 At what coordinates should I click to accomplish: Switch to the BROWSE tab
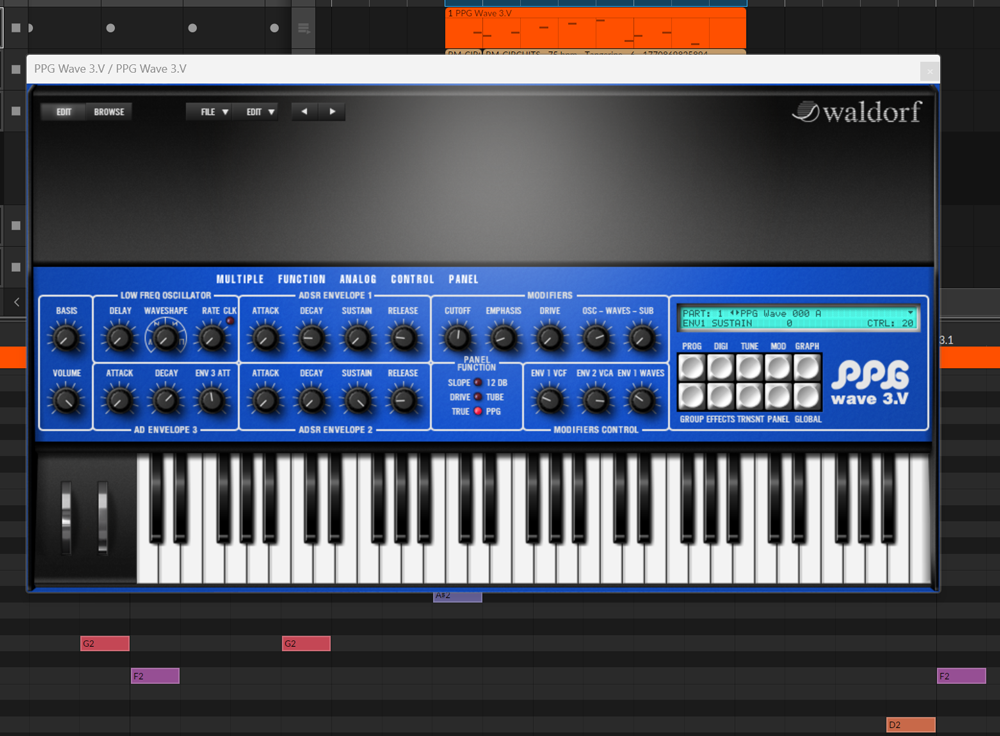pyautogui.click(x=109, y=112)
